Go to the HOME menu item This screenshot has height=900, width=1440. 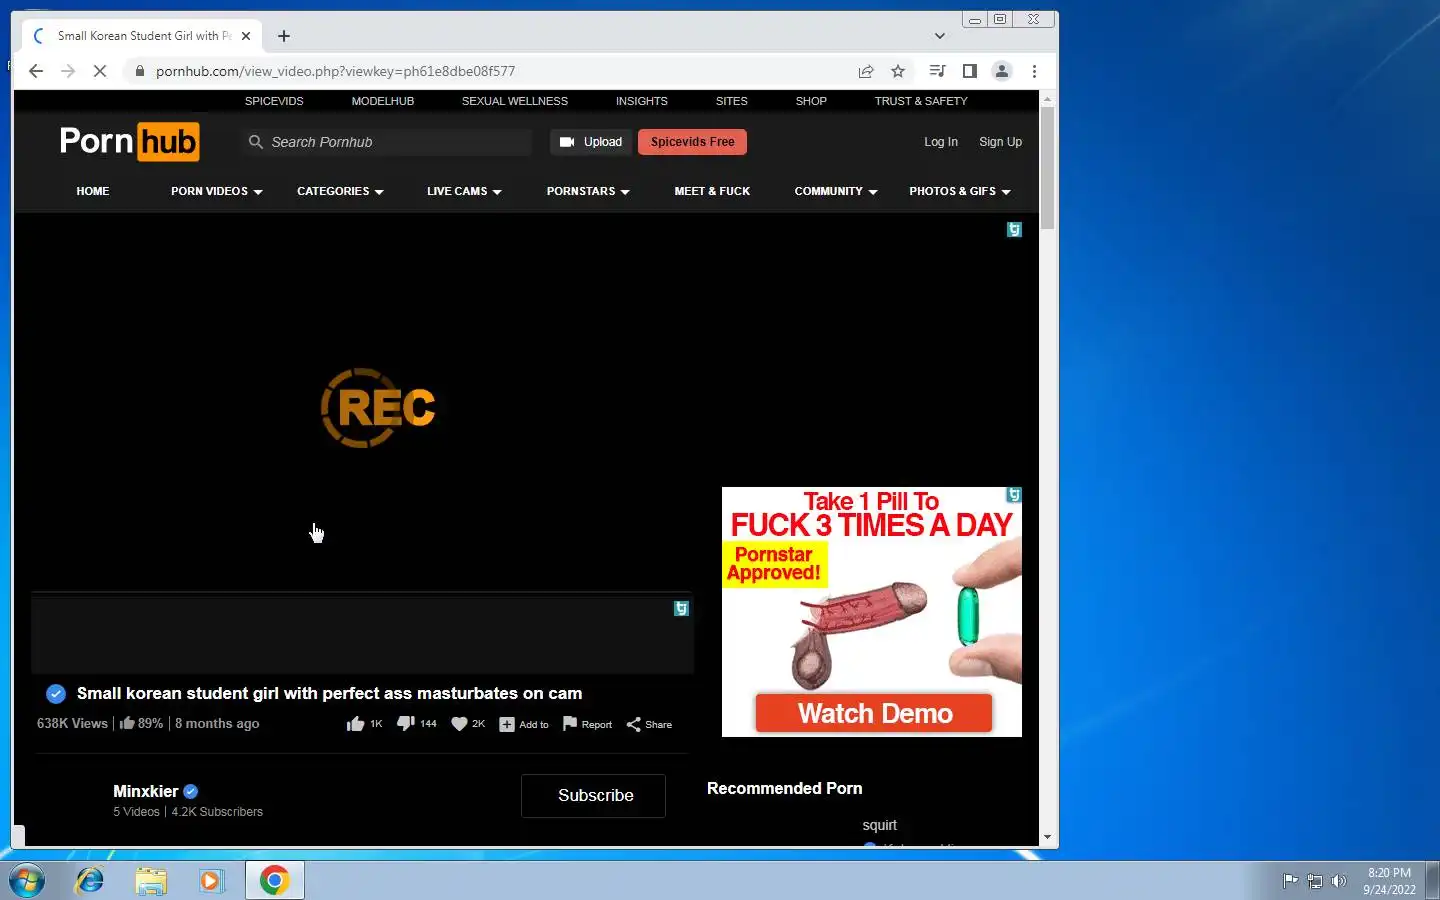coord(93,191)
